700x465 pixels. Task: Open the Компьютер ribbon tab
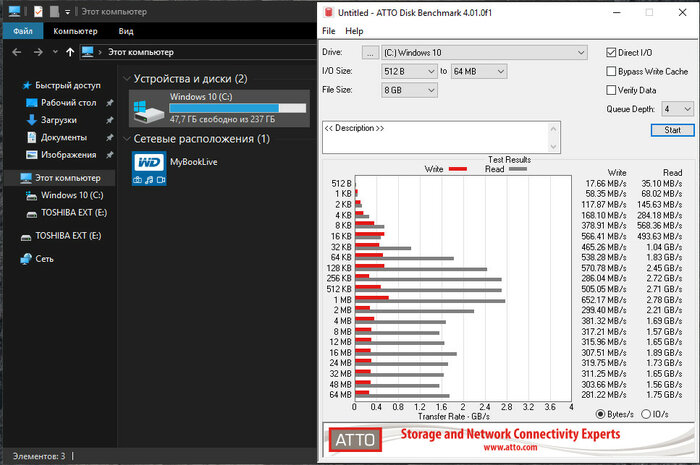pos(75,31)
